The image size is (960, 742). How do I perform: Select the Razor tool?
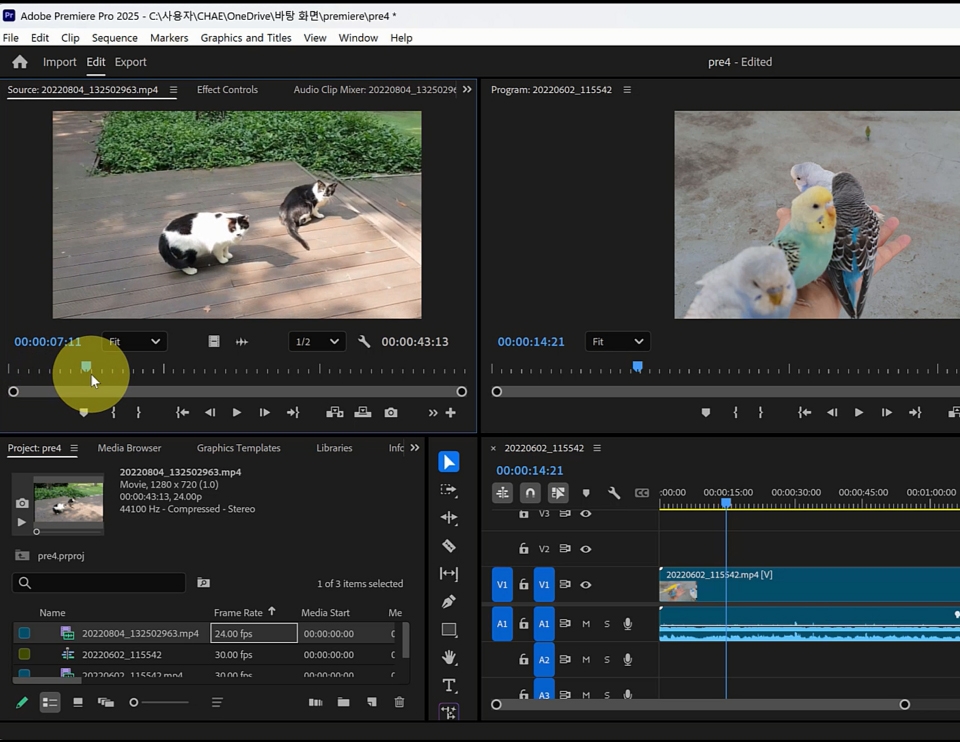pyautogui.click(x=449, y=545)
